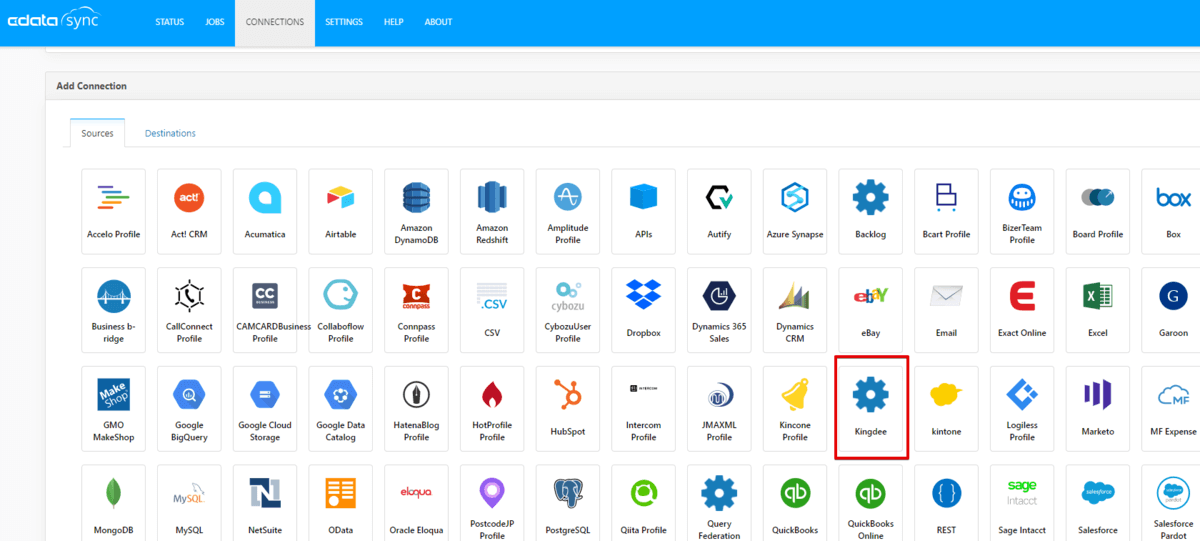1200x541 pixels.
Task: Open the SETTINGS page
Action: [344, 22]
